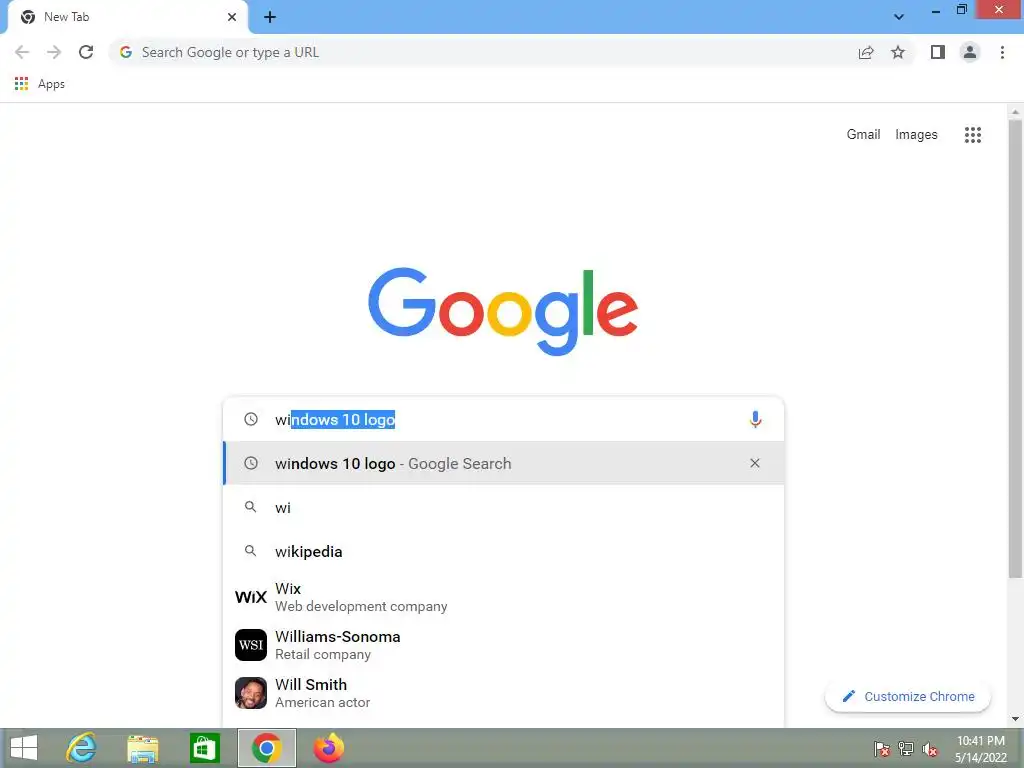This screenshot has width=1024, height=768.
Task: Open File Explorer from taskbar
Action: point(142,748)
